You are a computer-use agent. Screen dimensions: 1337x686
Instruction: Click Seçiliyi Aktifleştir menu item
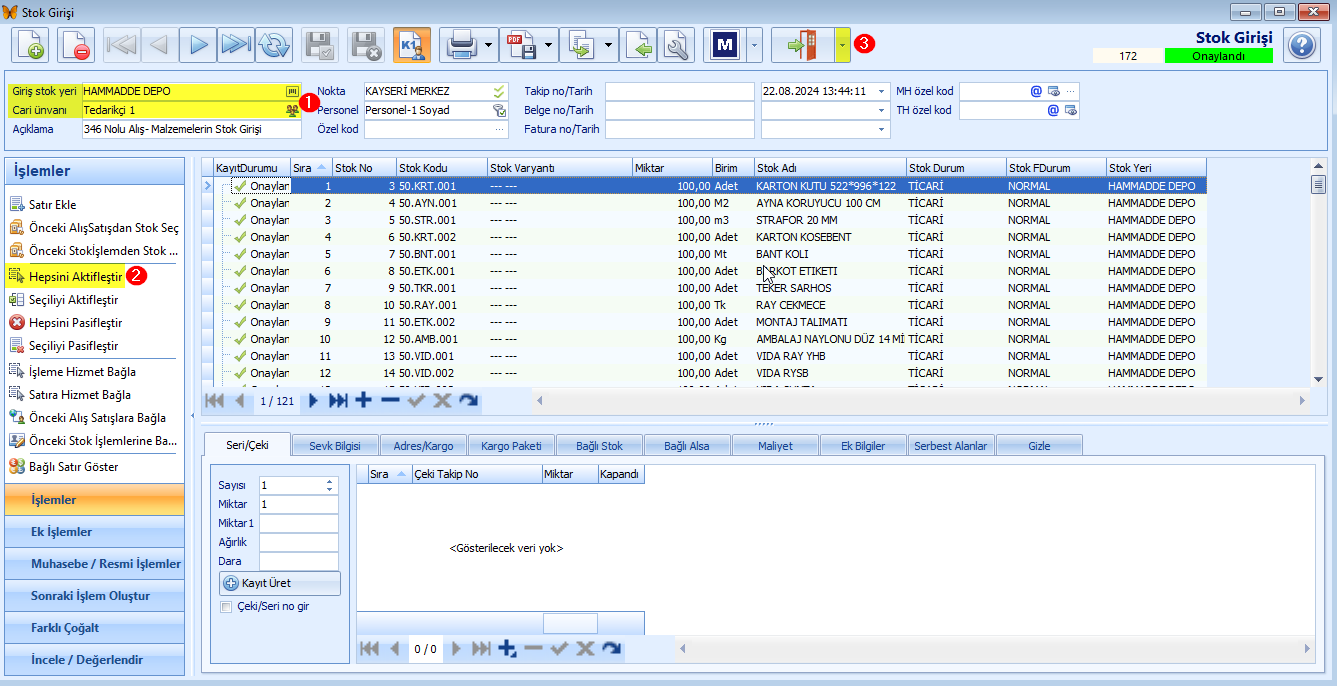(64, 300)
